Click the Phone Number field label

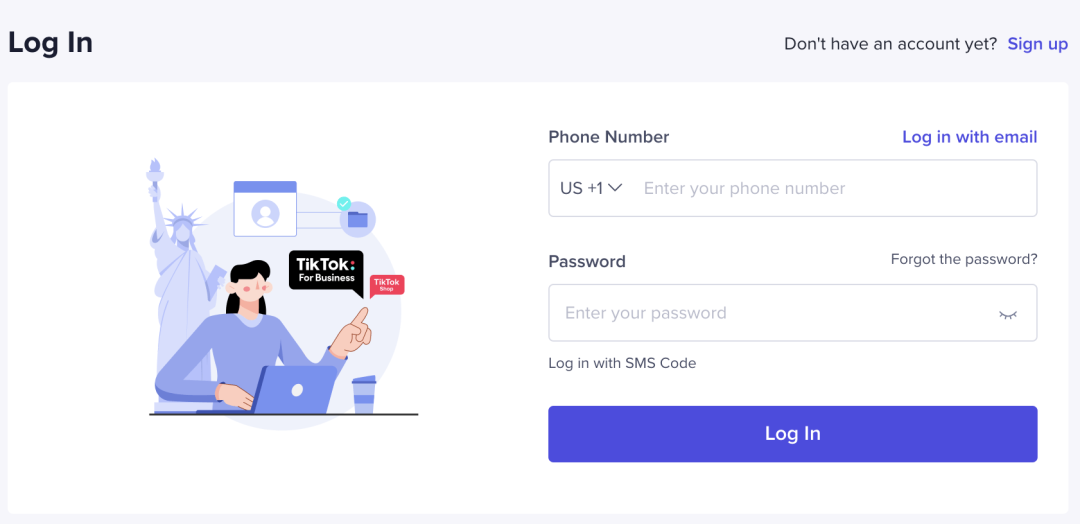(608, 137)
